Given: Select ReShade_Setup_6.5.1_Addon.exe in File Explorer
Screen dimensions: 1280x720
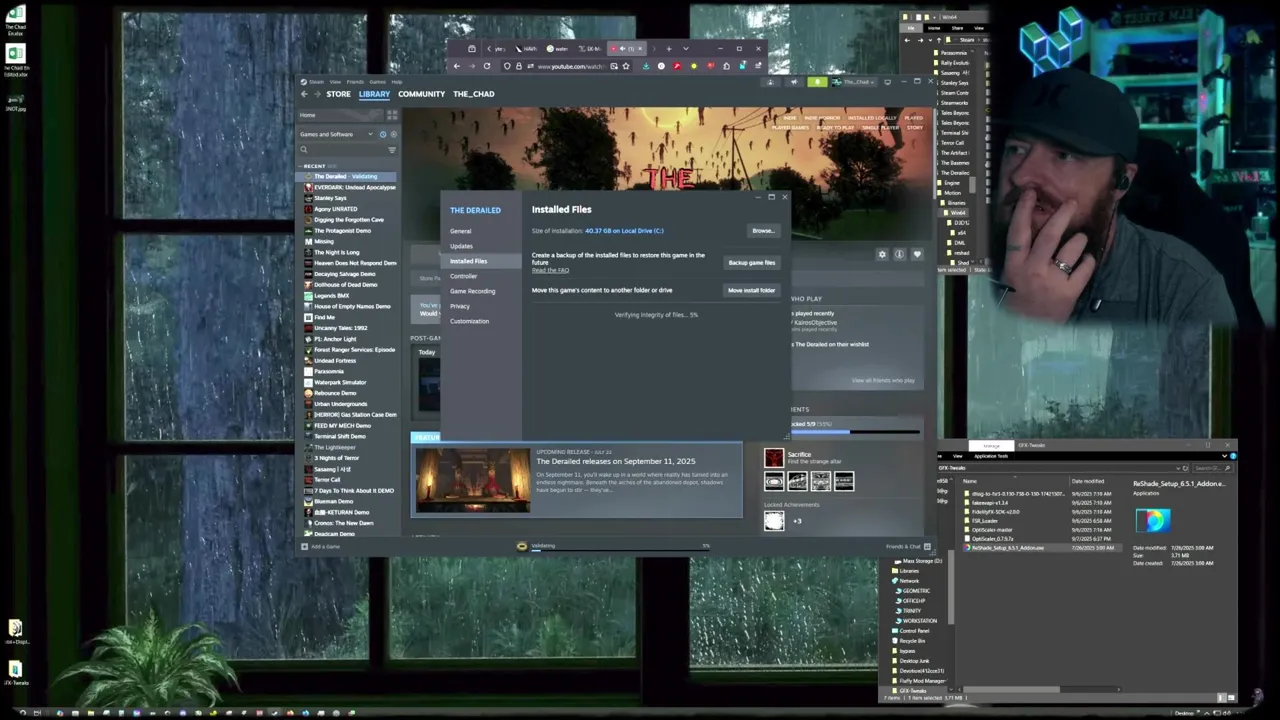Looking at the screenshot, I should [1005, 548].
